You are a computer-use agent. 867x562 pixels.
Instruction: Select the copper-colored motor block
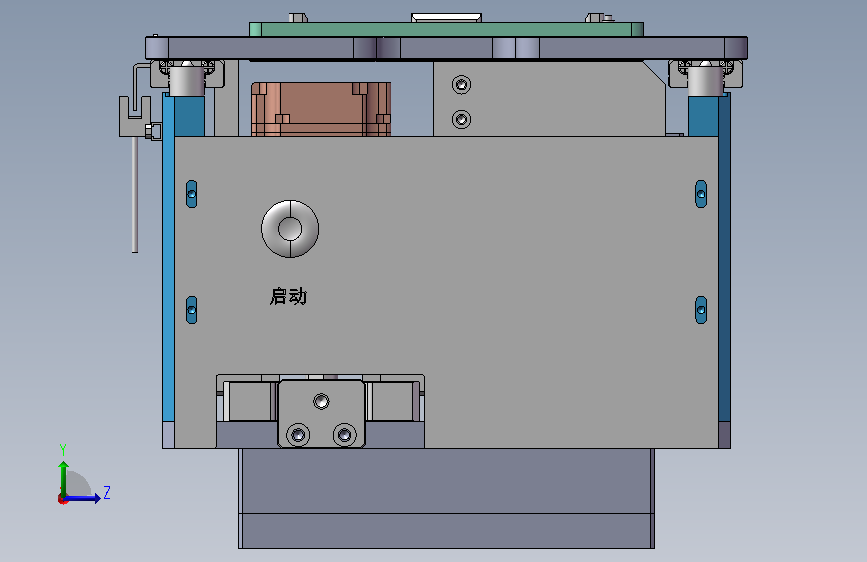tap(321, 109)
